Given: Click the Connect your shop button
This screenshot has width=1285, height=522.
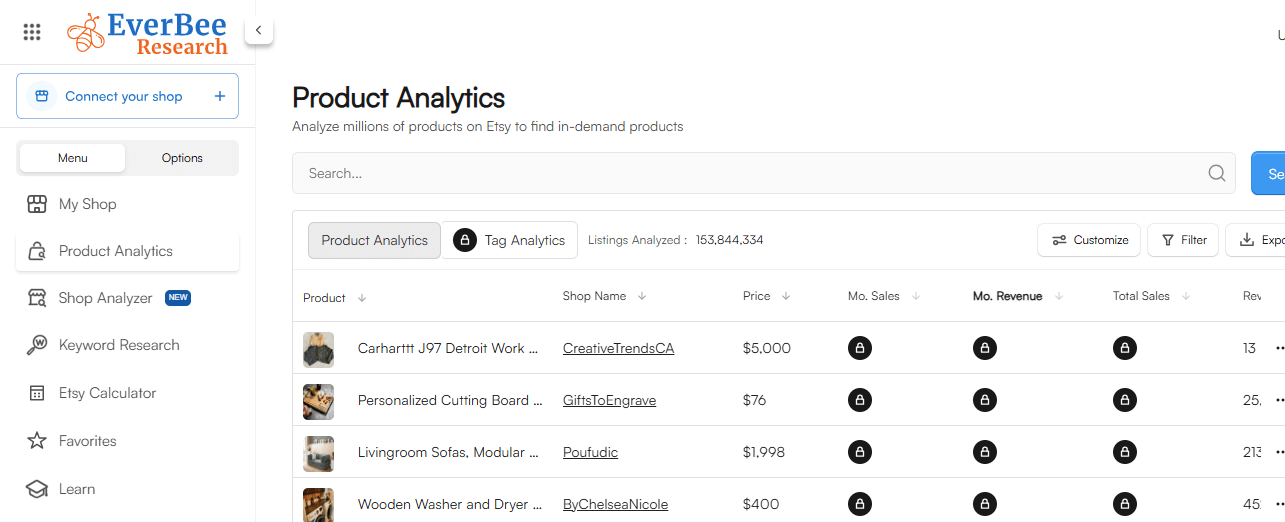Looking at the screenshot, I should tap(127, 96).
